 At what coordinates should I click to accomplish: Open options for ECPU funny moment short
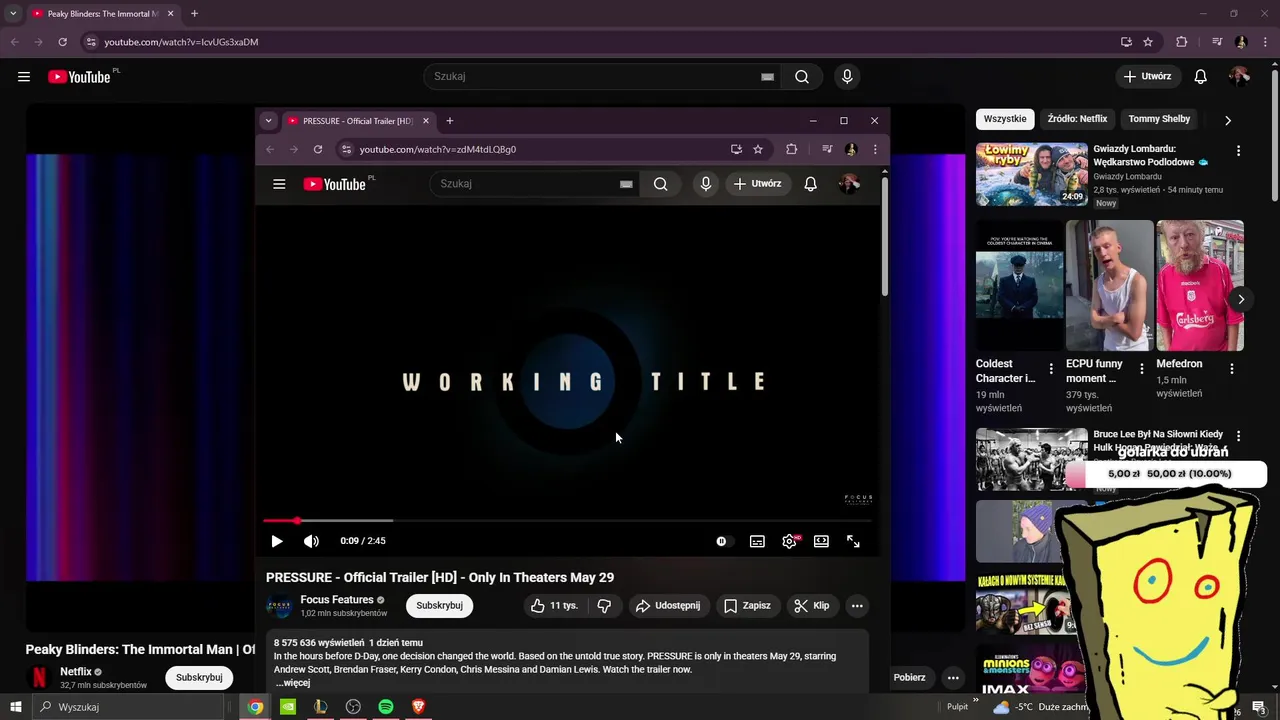[1141, 369]
